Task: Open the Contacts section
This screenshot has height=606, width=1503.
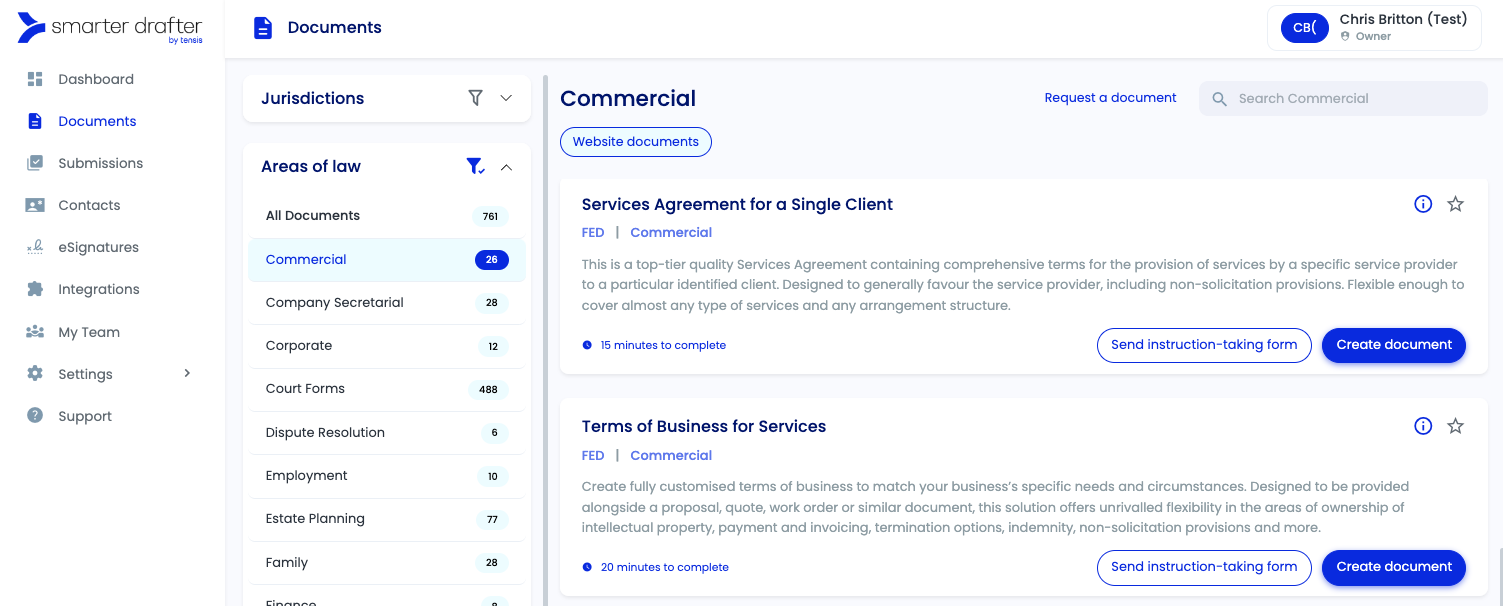Action: (87, 205)
